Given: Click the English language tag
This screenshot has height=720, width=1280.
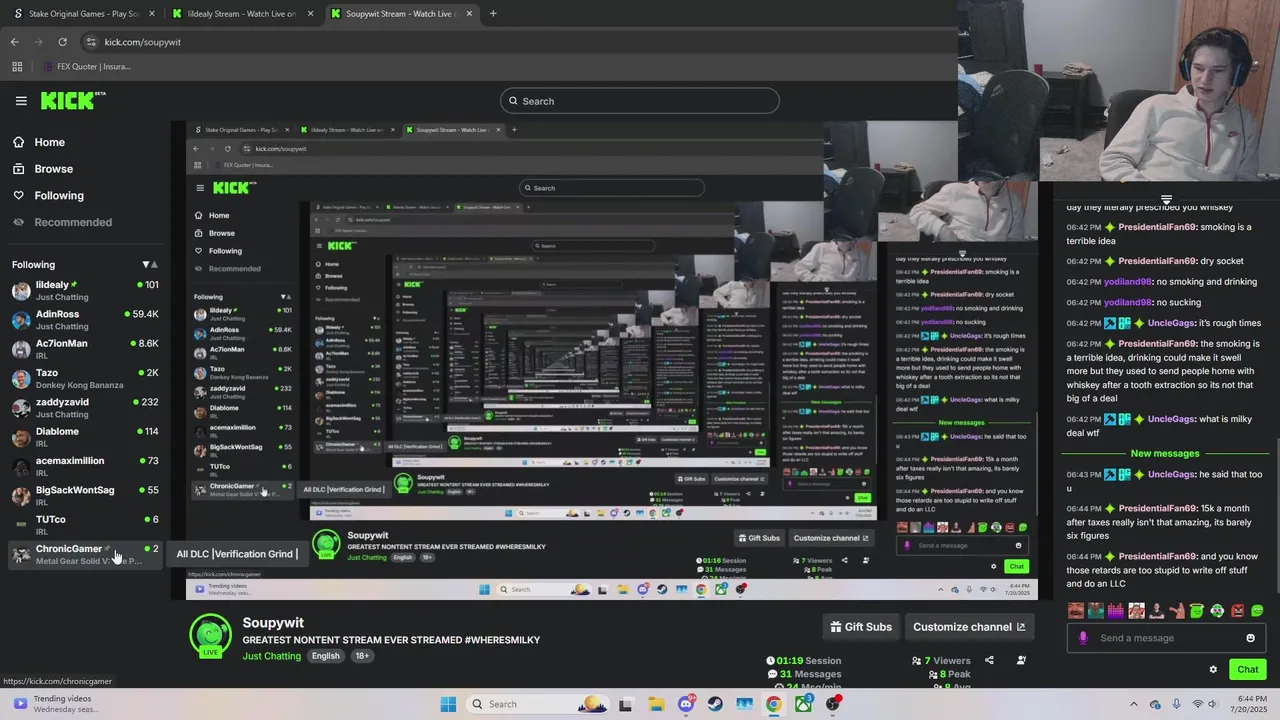Looking at the screenshot, I should [325, 656].
